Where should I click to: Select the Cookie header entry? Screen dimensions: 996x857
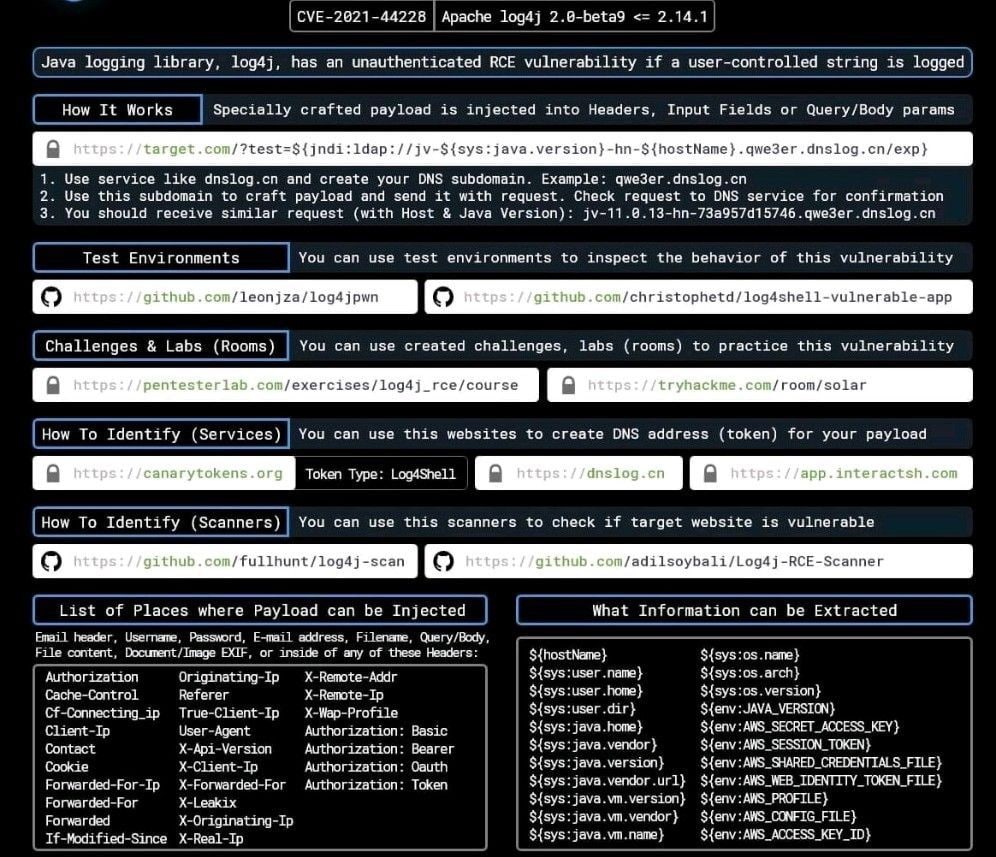click(x=67, y=767)
